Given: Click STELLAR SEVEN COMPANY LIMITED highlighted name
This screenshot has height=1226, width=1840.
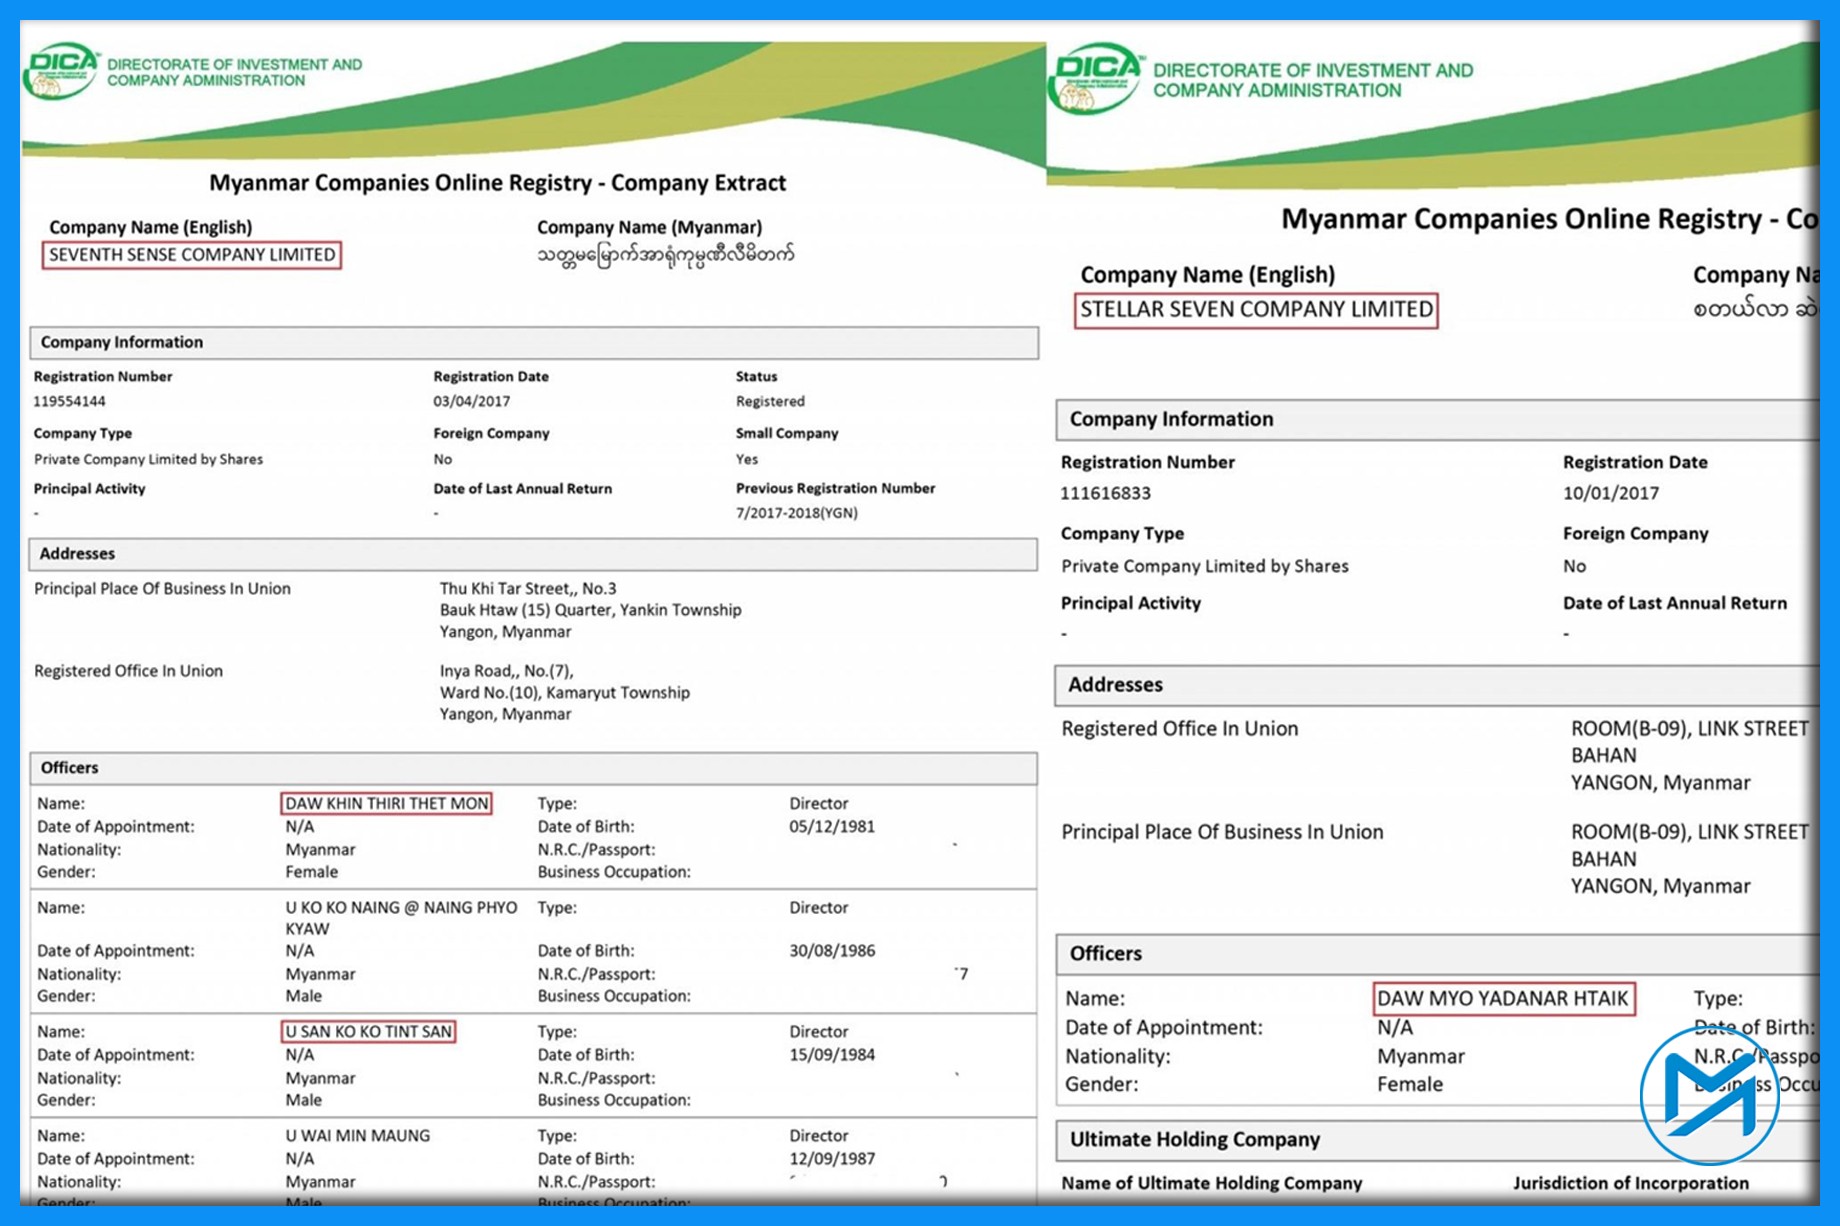Looking at the screenshot, I should click(x=1255, y=309).
